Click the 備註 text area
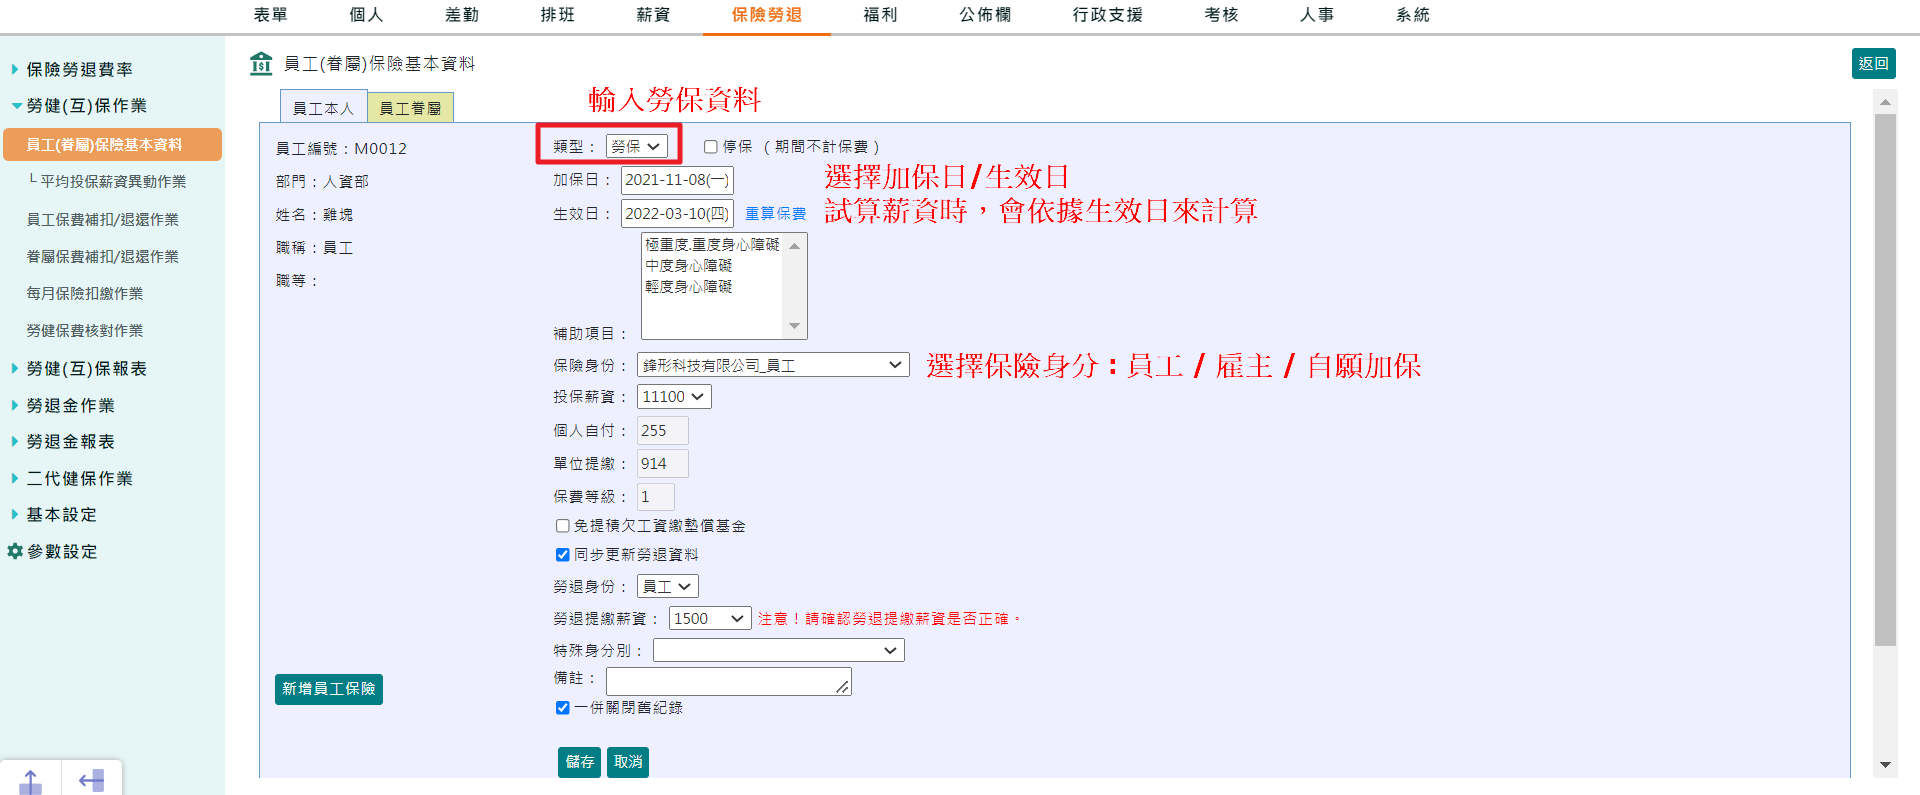1920x795 pixels. (729, 681)
